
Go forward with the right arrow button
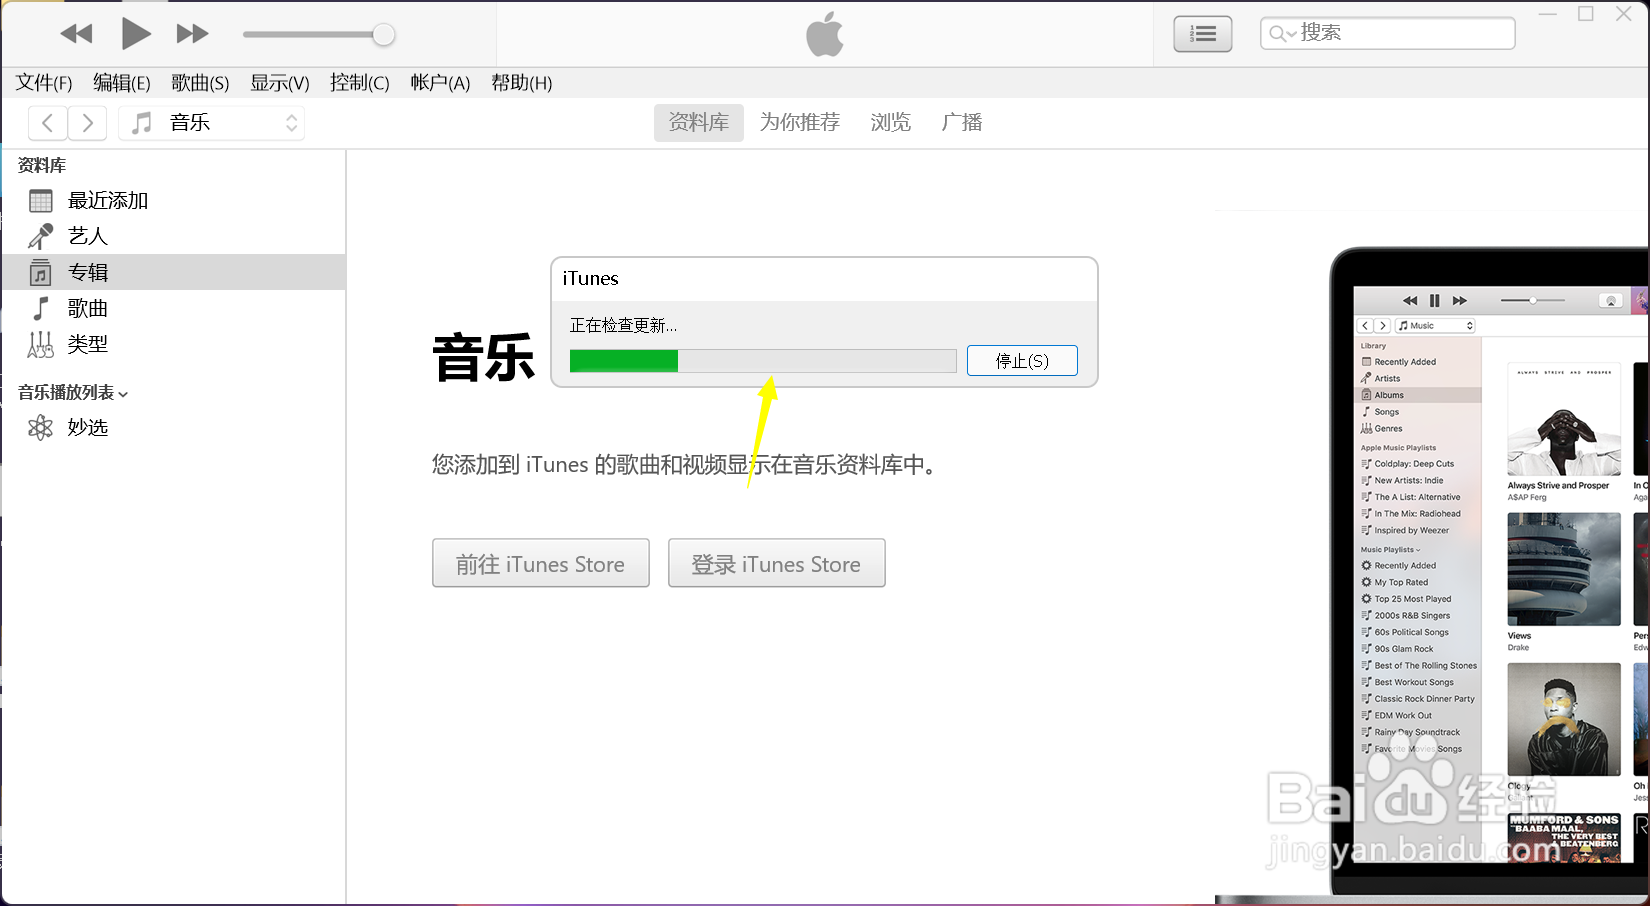pyautogui.click(x=87, y=123)
